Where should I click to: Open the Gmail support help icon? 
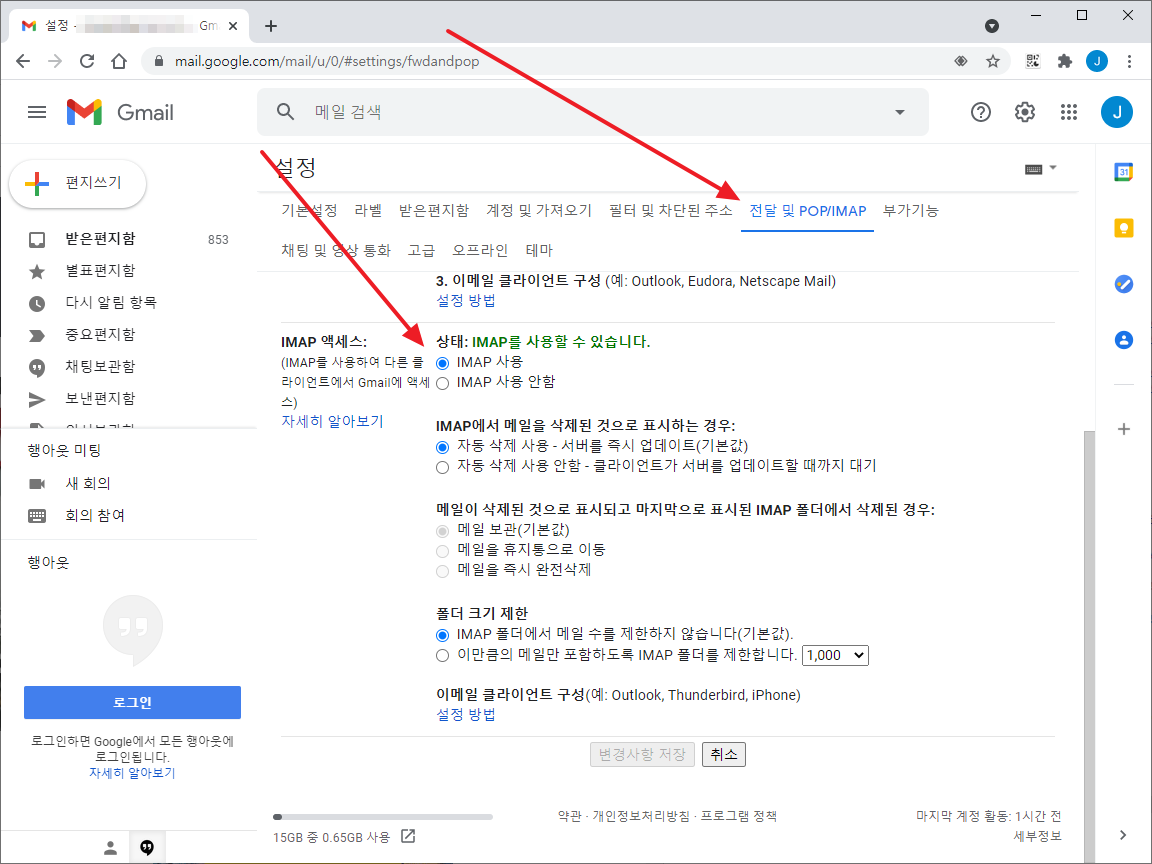coord(981,112)
